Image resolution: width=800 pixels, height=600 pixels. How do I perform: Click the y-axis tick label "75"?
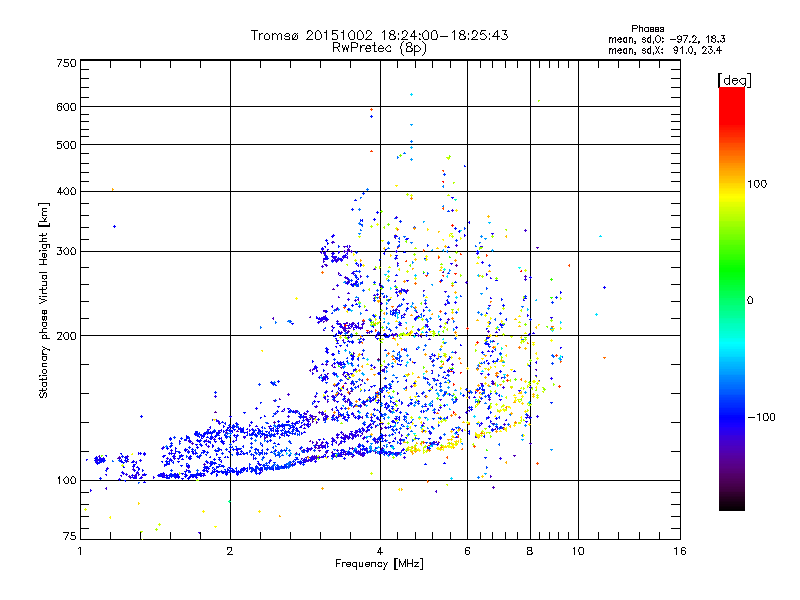[70, 536]
